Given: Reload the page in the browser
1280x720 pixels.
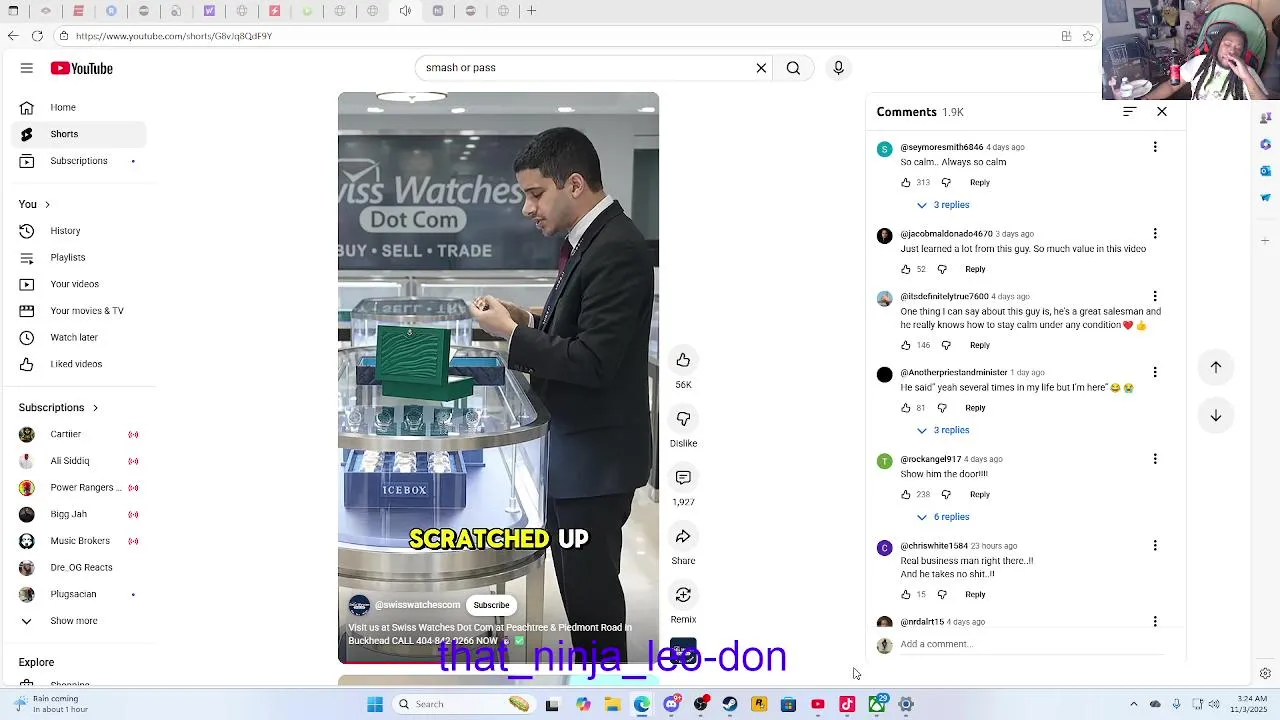Looking at the screenshot, I should 37,36.
